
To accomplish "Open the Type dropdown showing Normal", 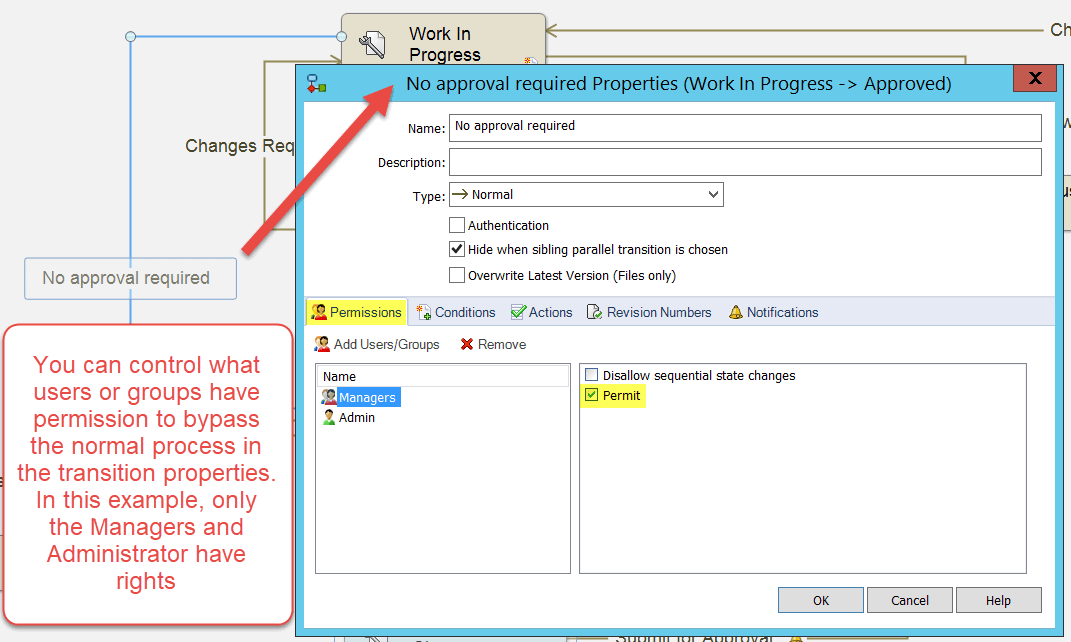I will click(x=586, y=195).
